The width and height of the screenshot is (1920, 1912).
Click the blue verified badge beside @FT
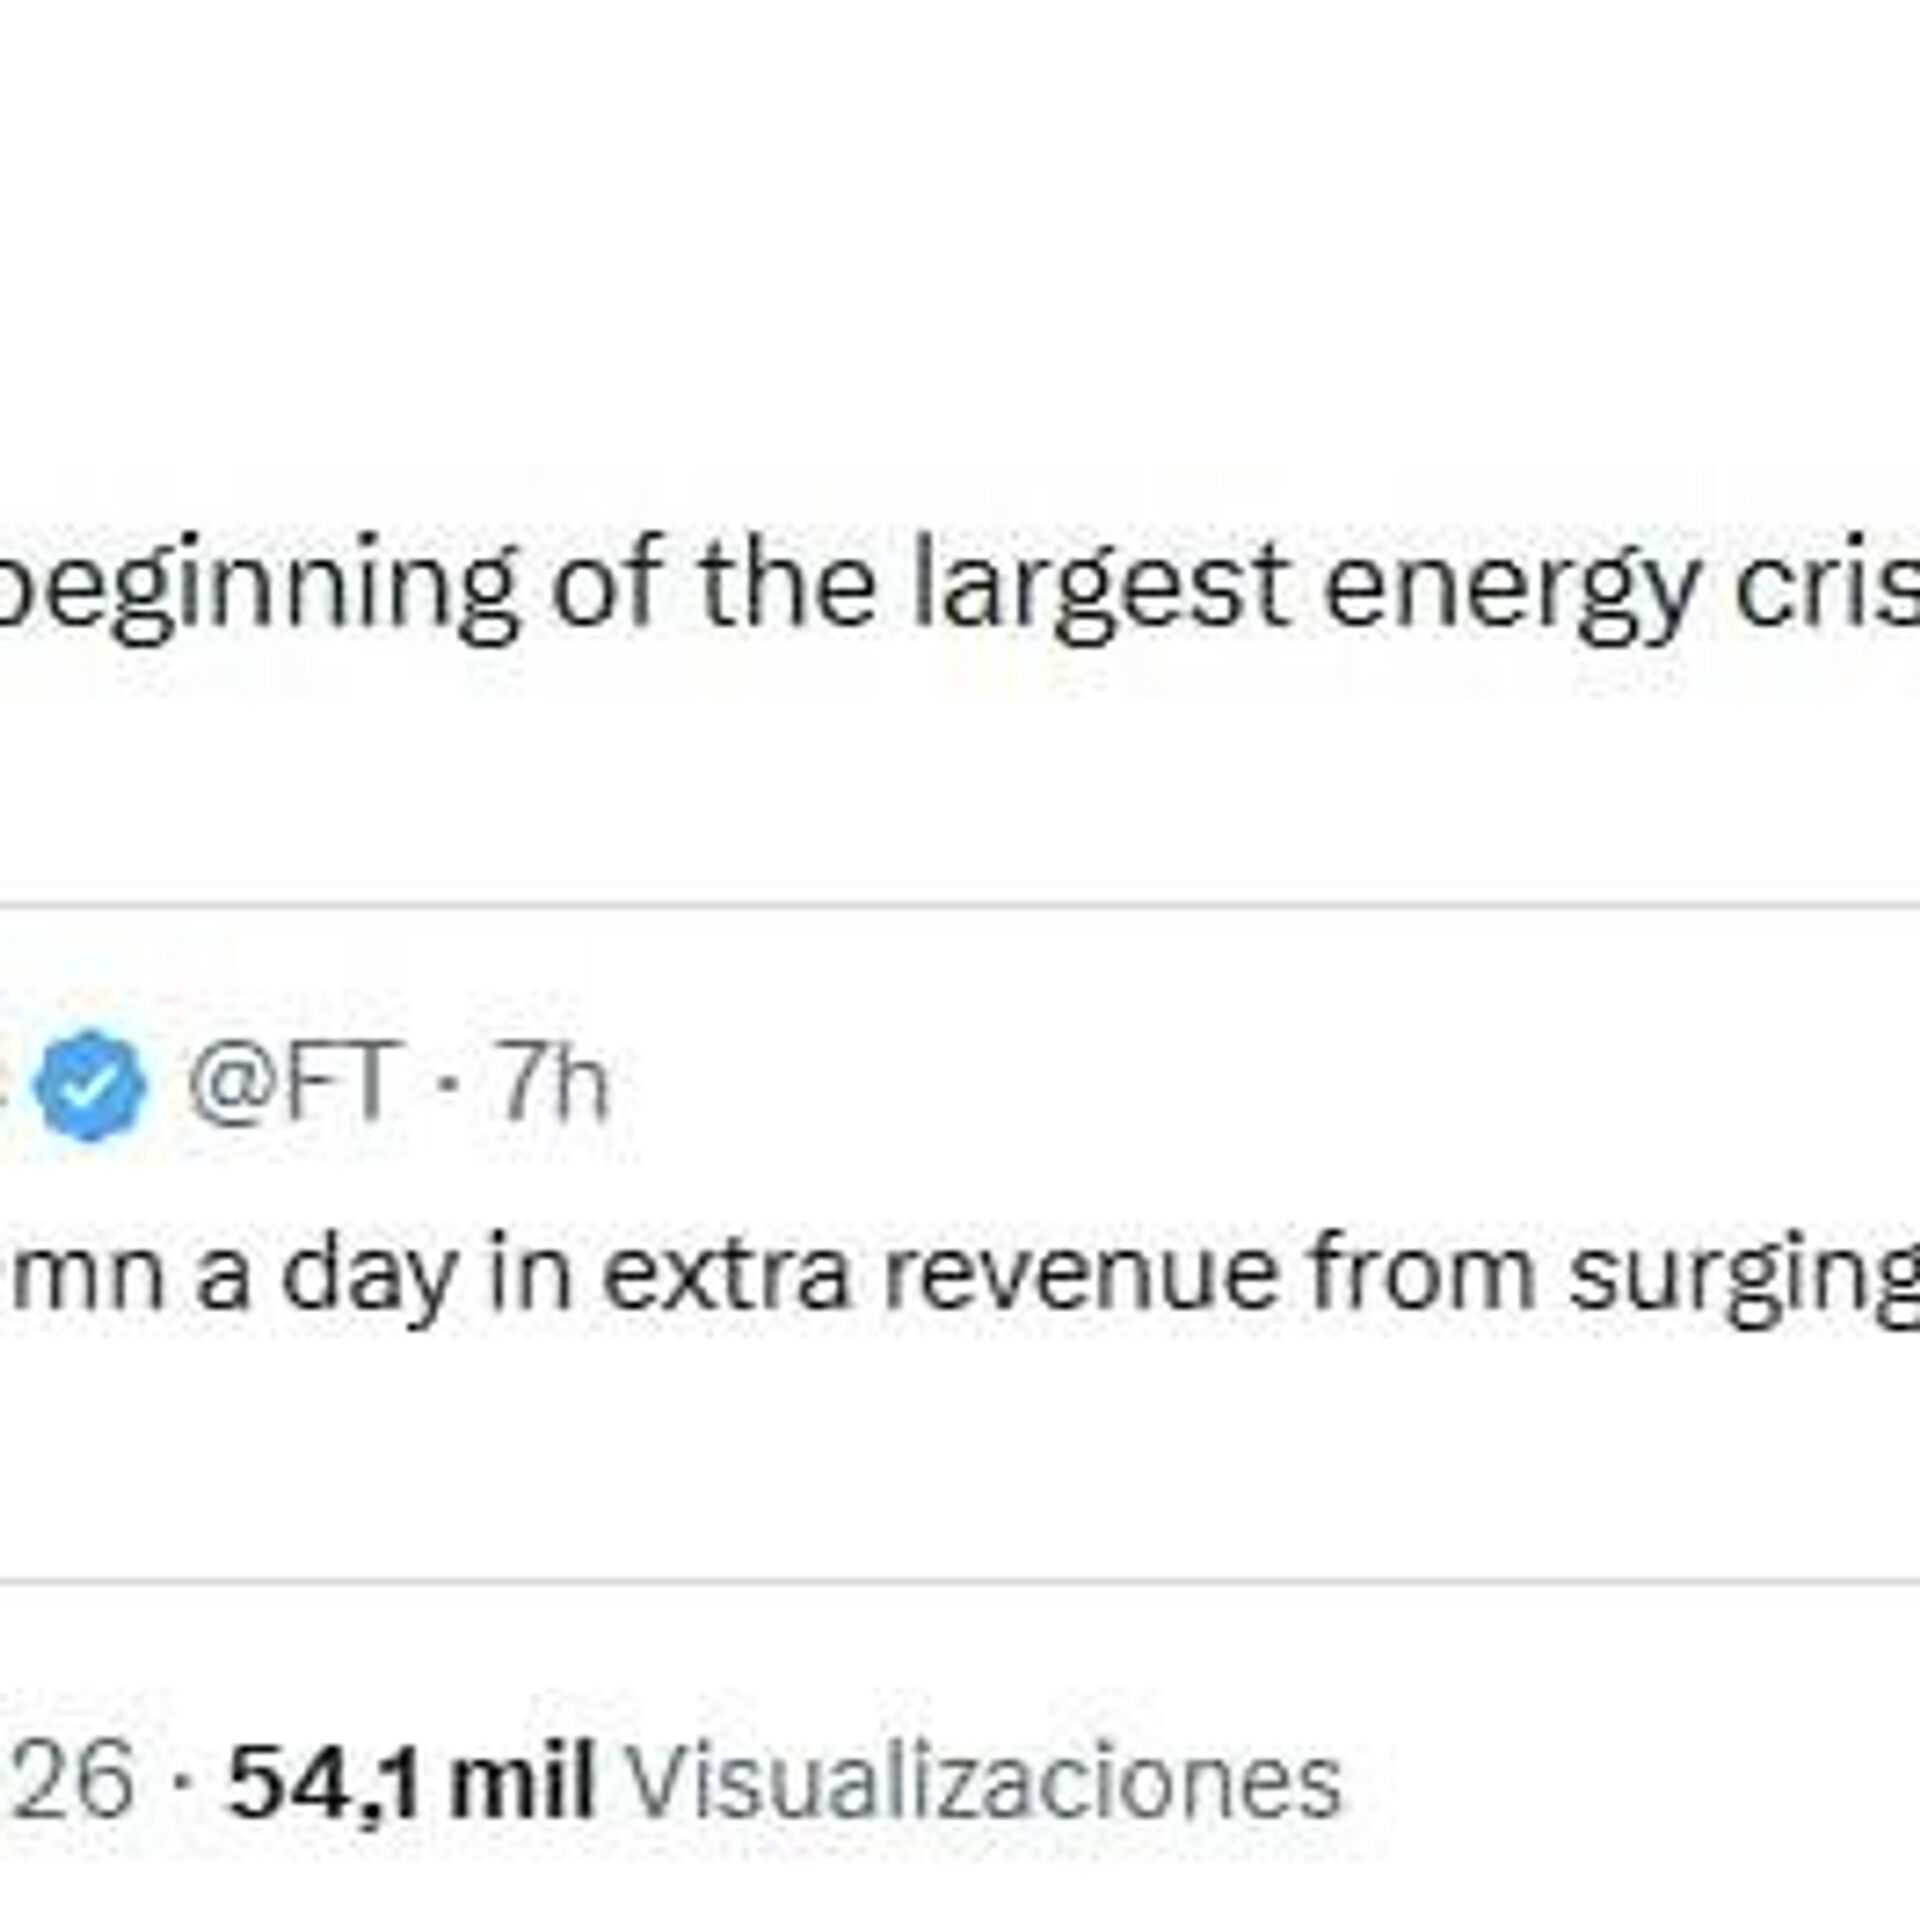tap(90, 1085)
